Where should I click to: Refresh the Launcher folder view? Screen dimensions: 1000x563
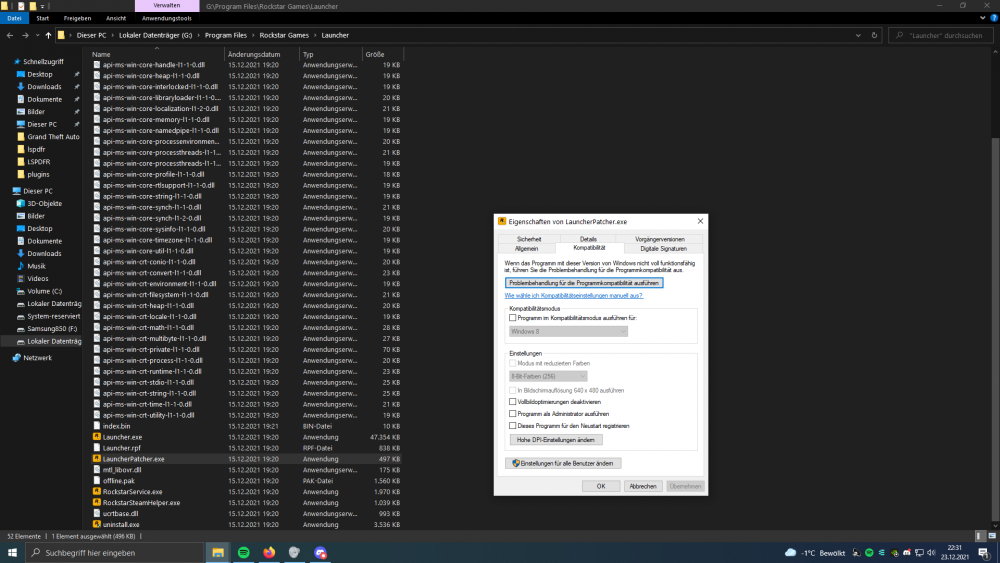point(874,36)
